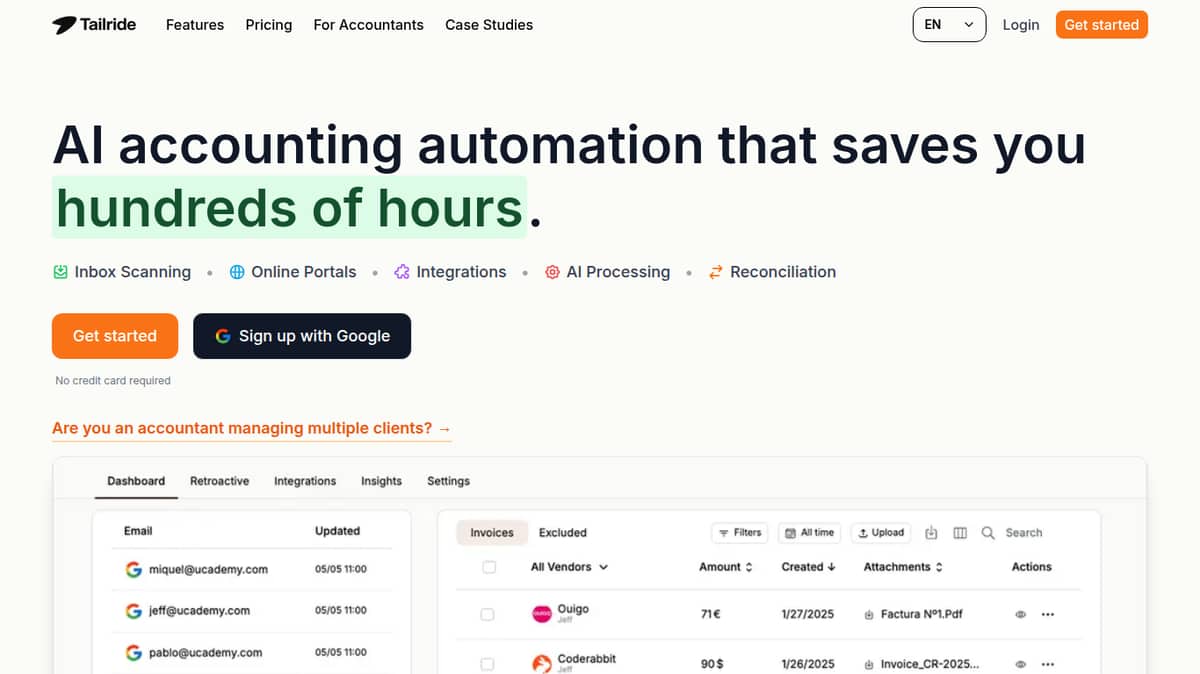The width and height of the screenshot is (1200, 674).
Task: Click the jeff@ucademy.com email row
Action: (x=251, y=610)
